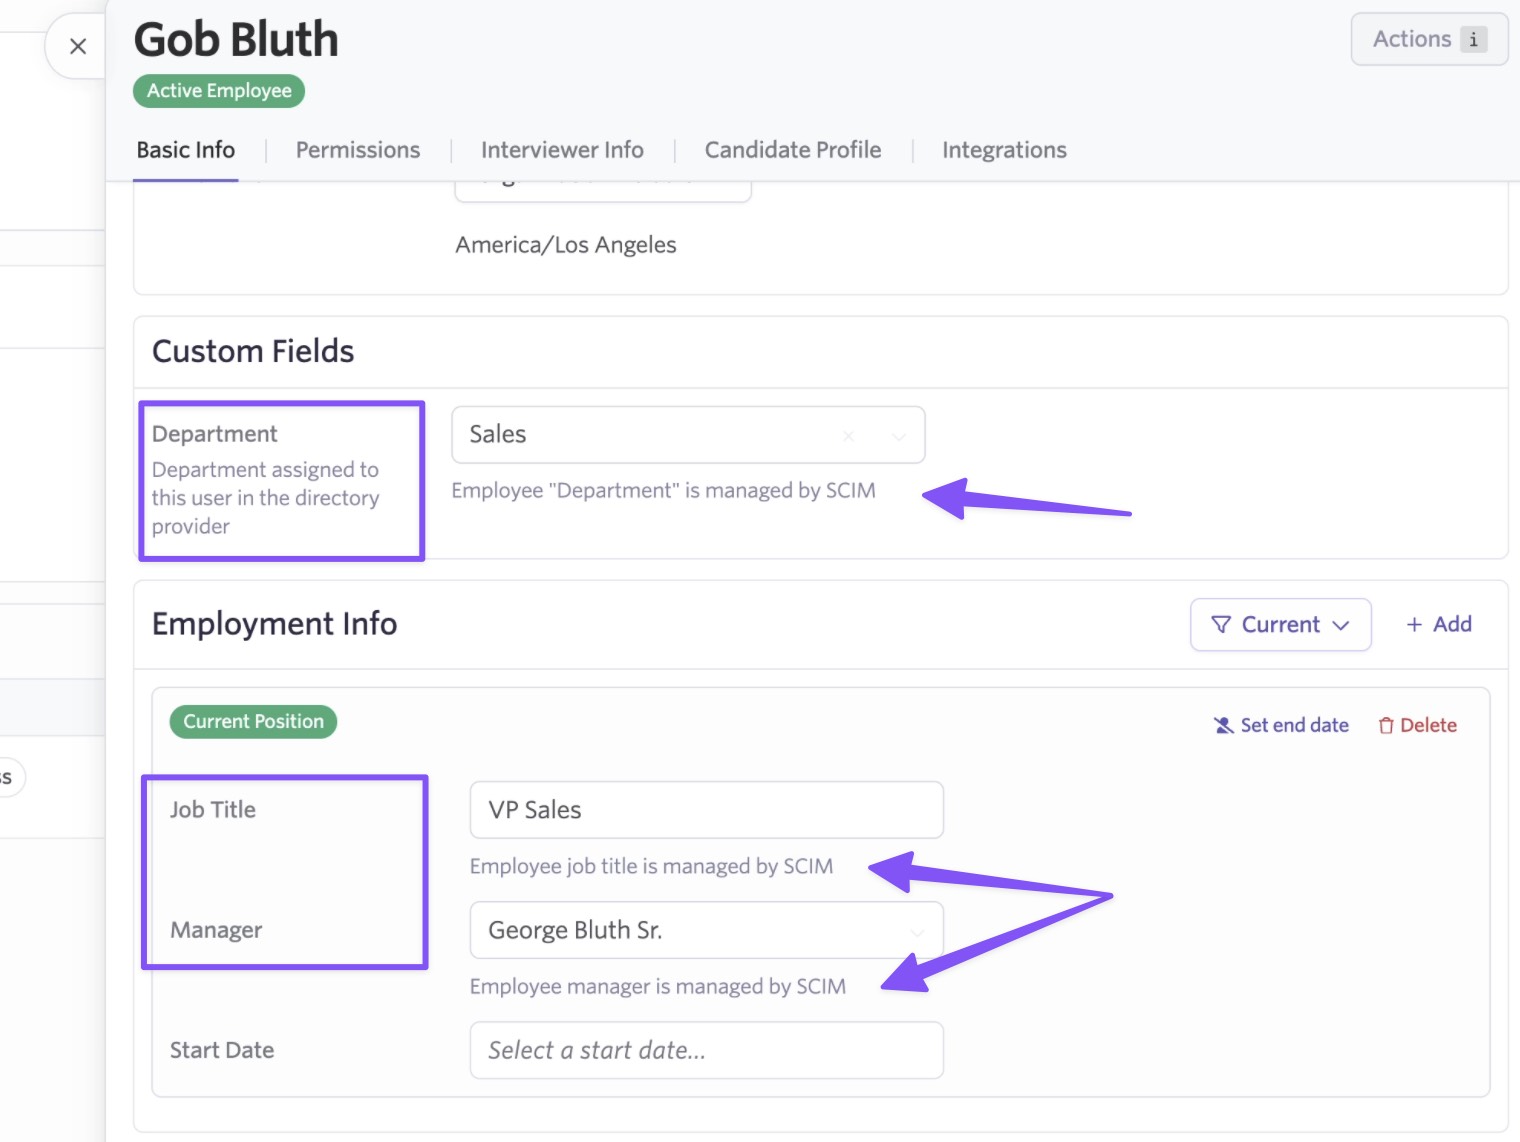Select the Basic Info tab
1520x1142 pixels.
click(x=186, y=150)
